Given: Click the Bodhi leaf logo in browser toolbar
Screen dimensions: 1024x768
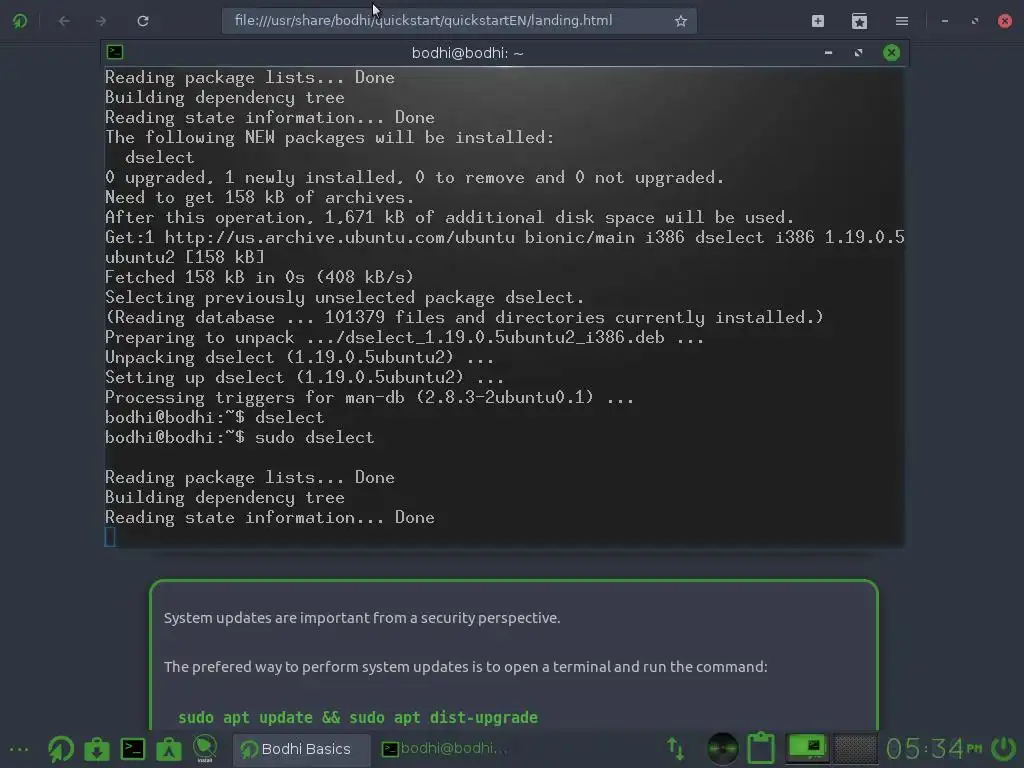Looking at the screenshot, I should click(20, 21).
